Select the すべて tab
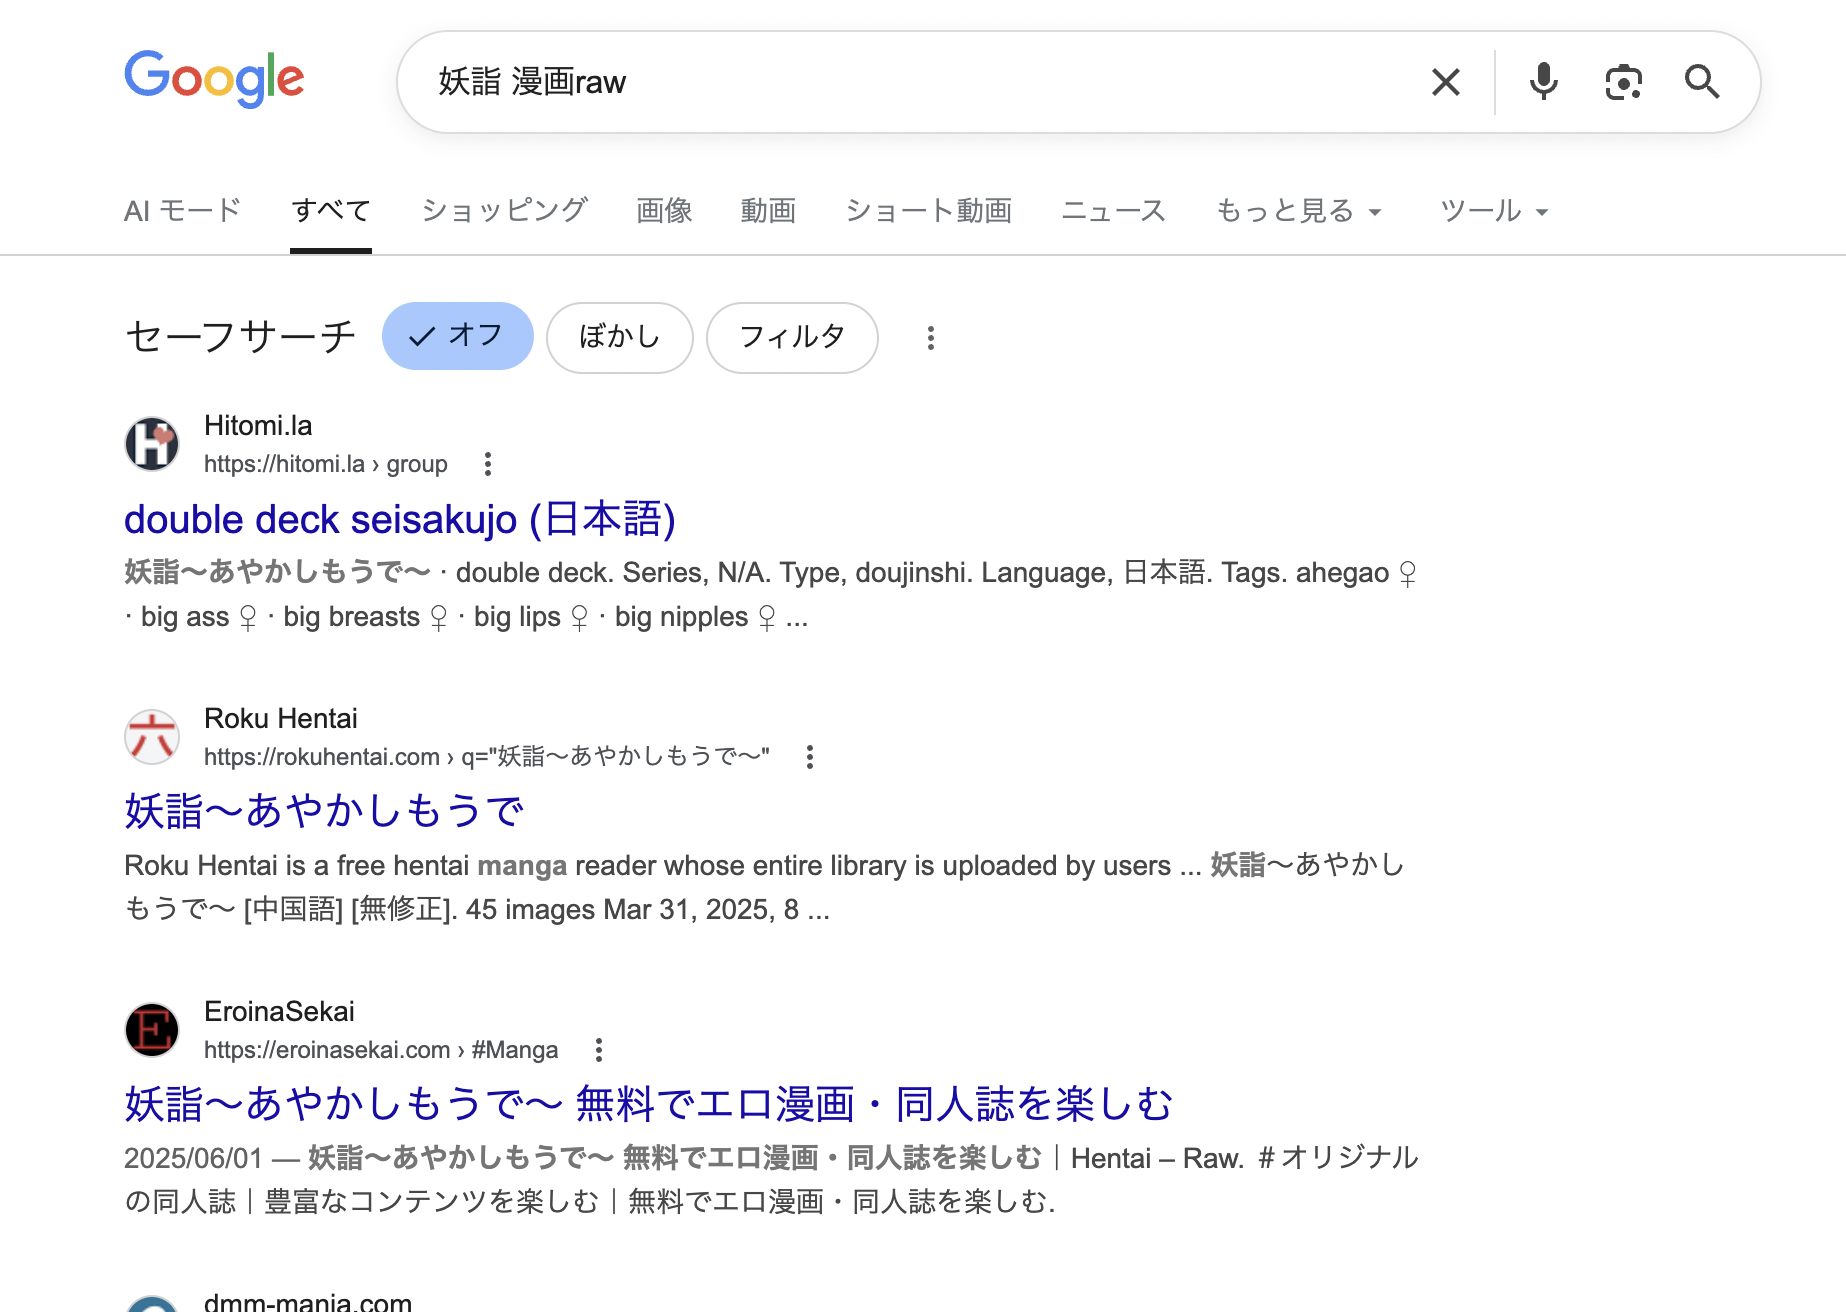1846x1312 pixels. click(331, 211)
